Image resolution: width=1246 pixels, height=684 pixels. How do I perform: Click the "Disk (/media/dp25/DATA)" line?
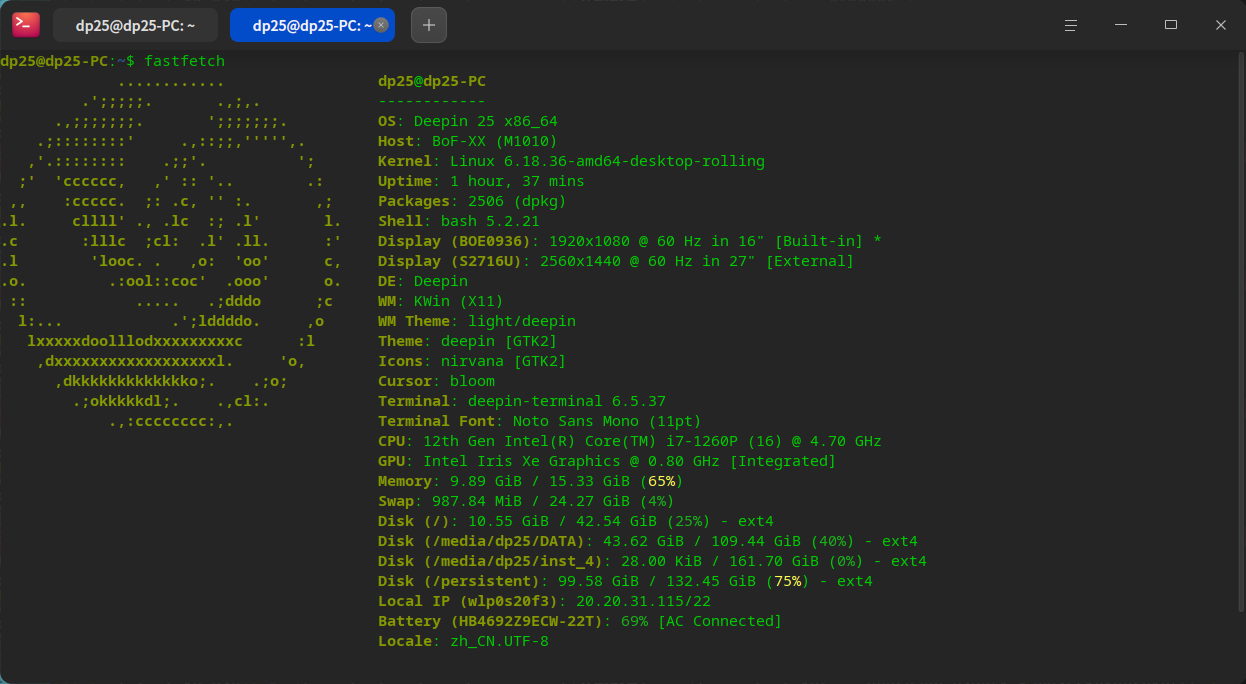648,541
